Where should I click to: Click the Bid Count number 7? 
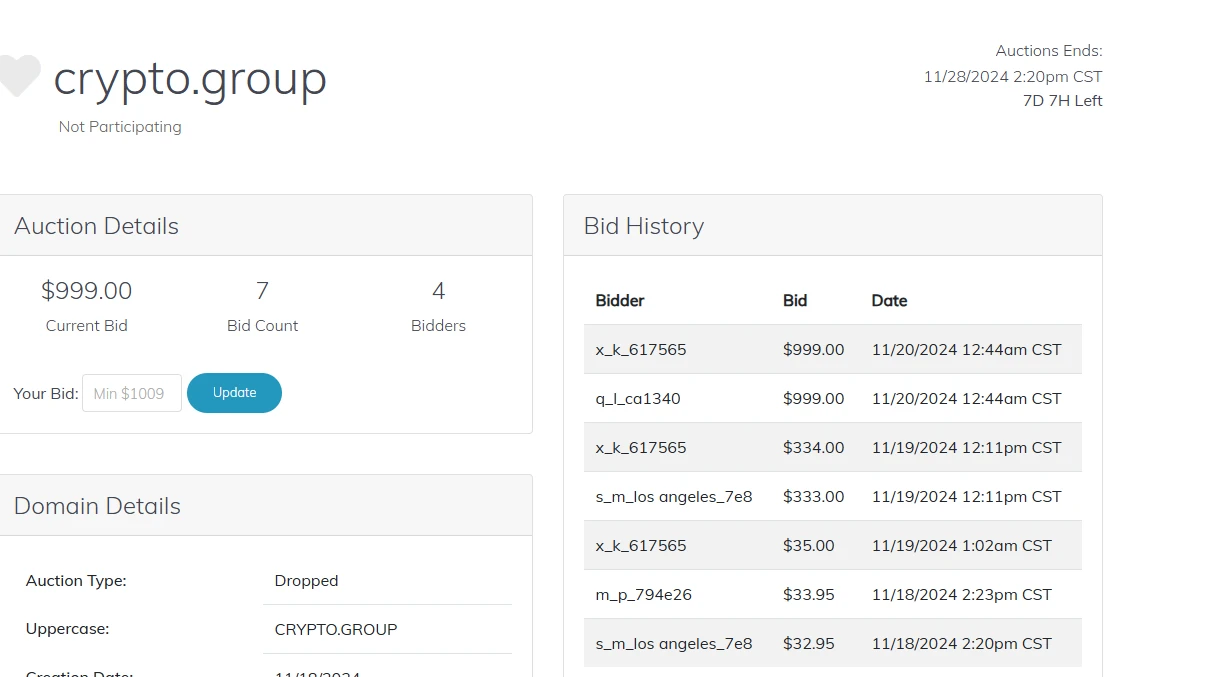(x=262, y=291)
